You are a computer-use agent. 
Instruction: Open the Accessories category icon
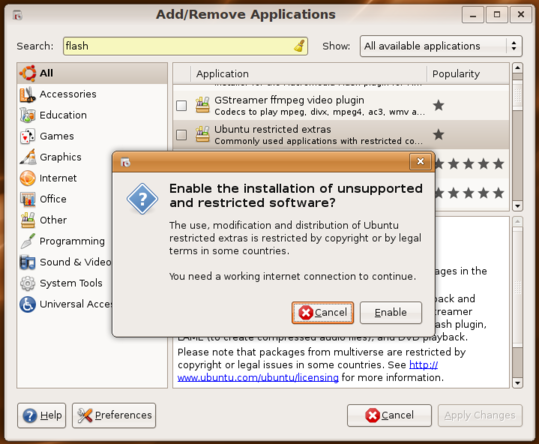pyautogui.click(x=28, y=94)
